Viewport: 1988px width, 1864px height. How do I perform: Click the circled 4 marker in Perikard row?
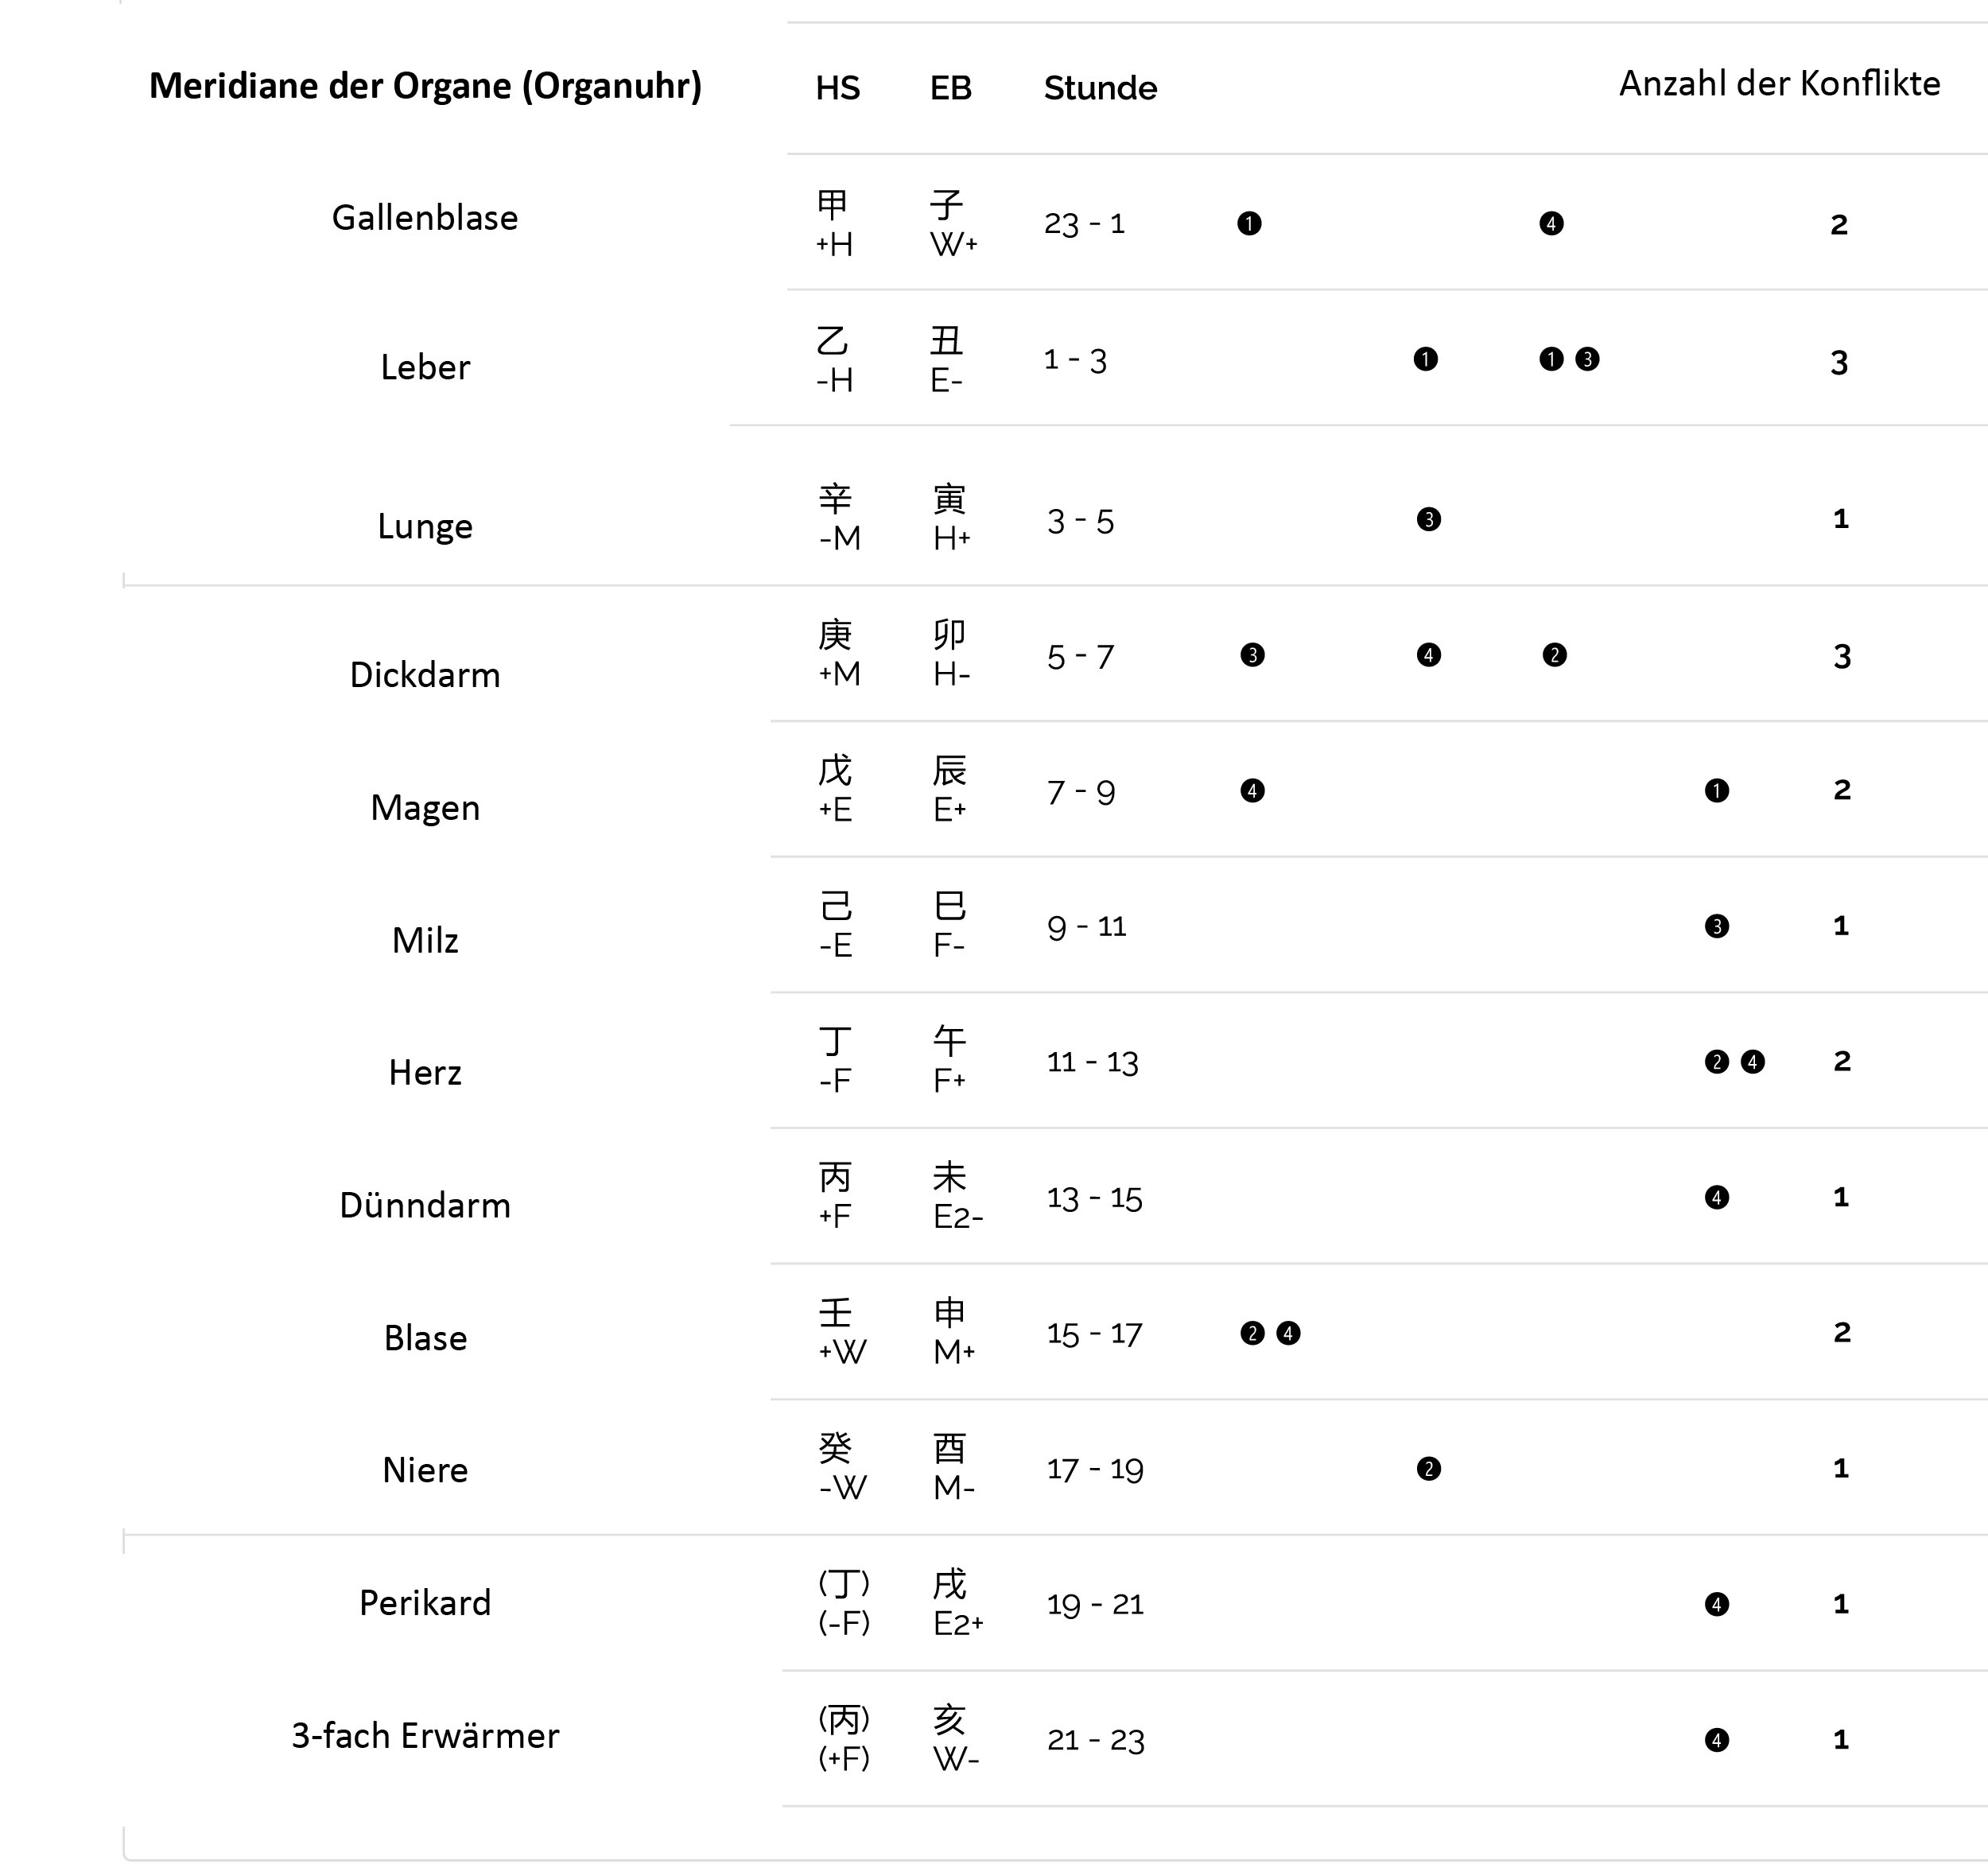(1717, 1605)
